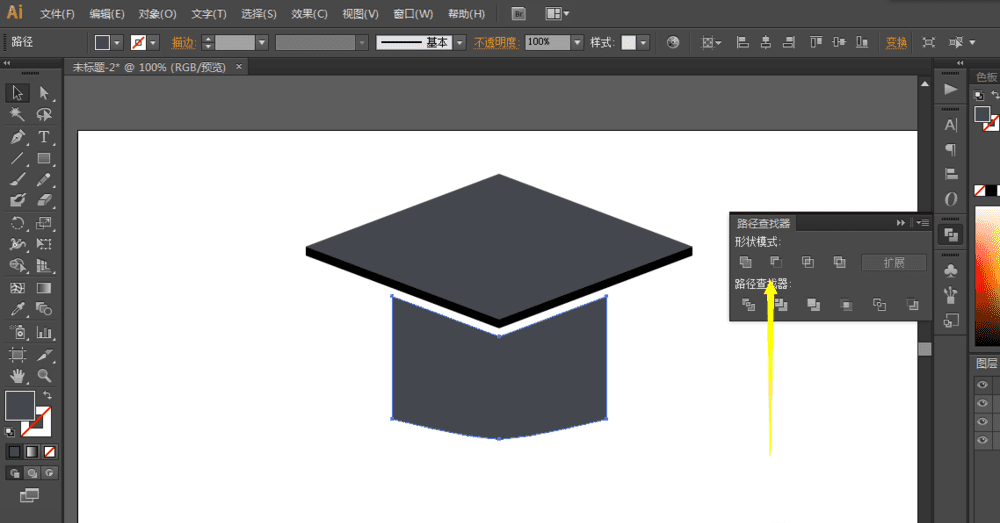Open the 效果(C) menu

(309, 14)
